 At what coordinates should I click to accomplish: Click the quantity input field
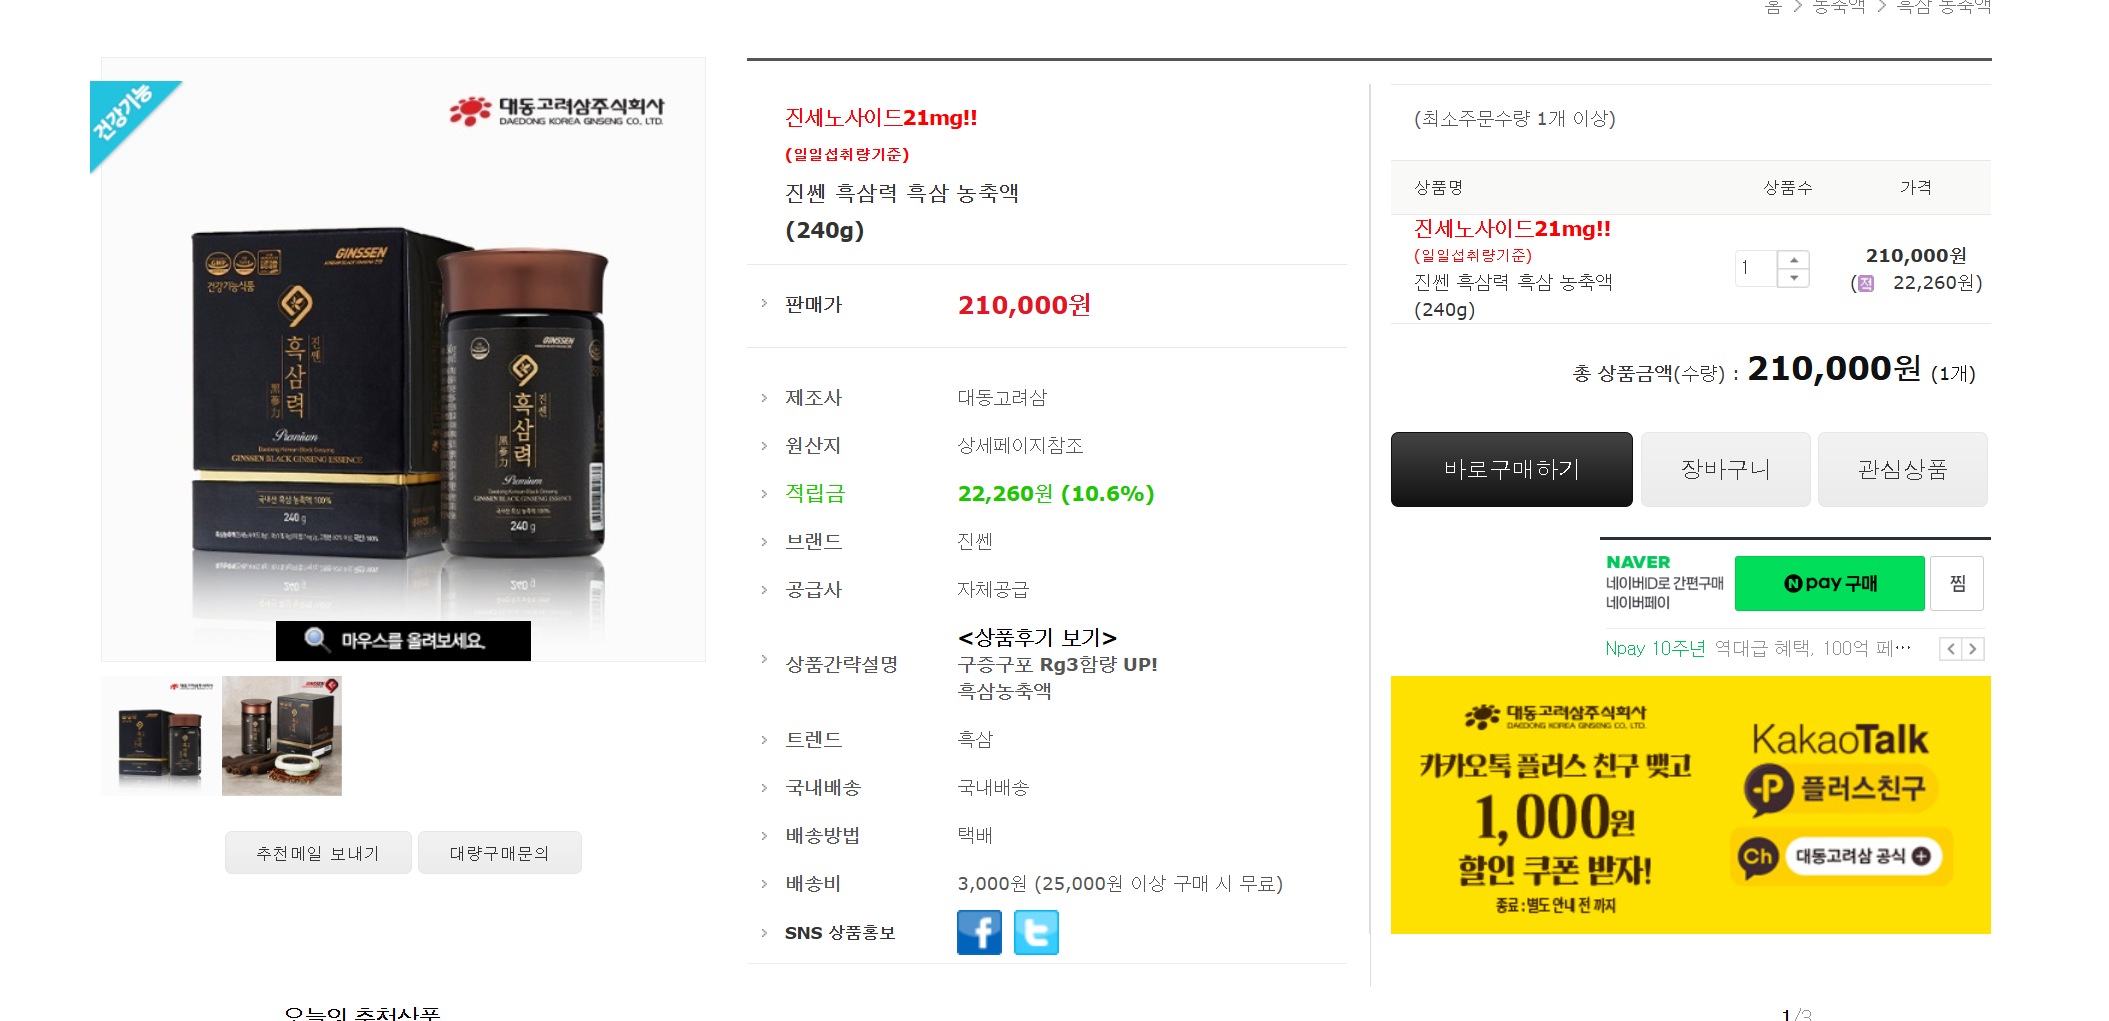point(1755,268)
